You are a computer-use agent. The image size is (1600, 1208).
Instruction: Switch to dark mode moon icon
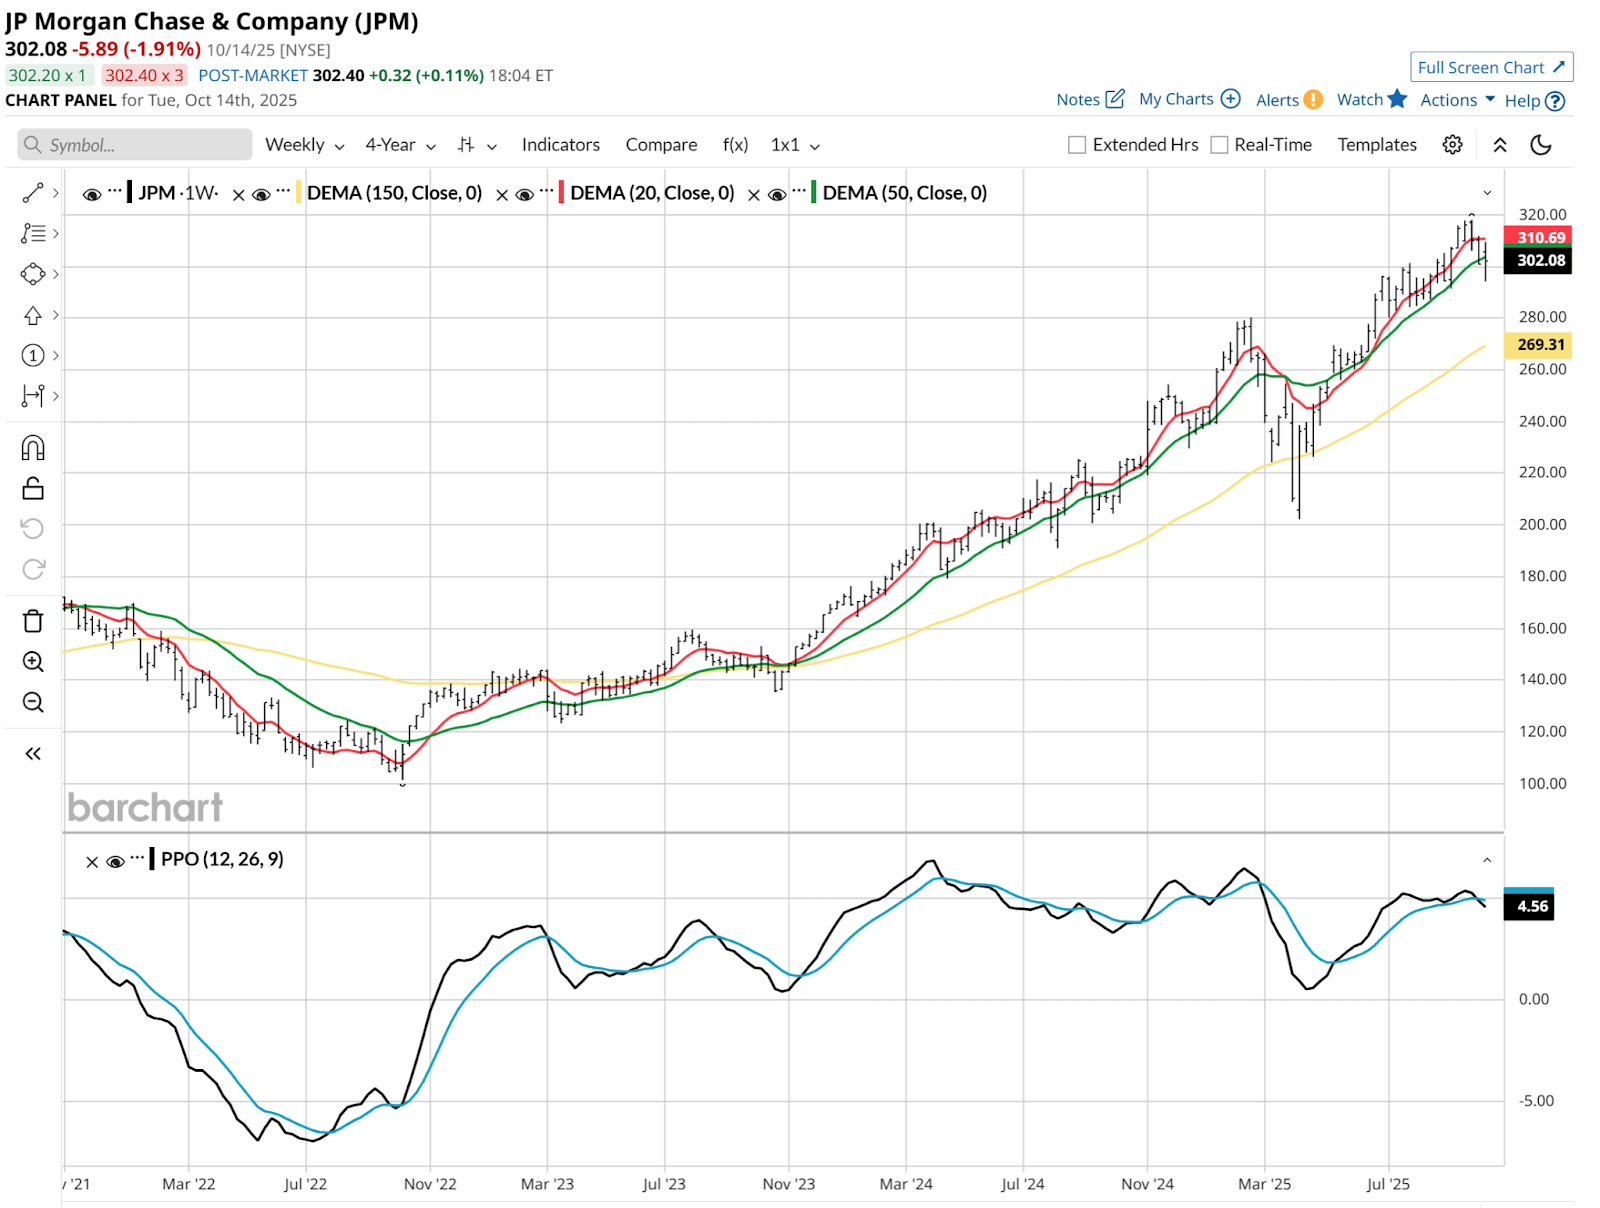point(1541,145)
